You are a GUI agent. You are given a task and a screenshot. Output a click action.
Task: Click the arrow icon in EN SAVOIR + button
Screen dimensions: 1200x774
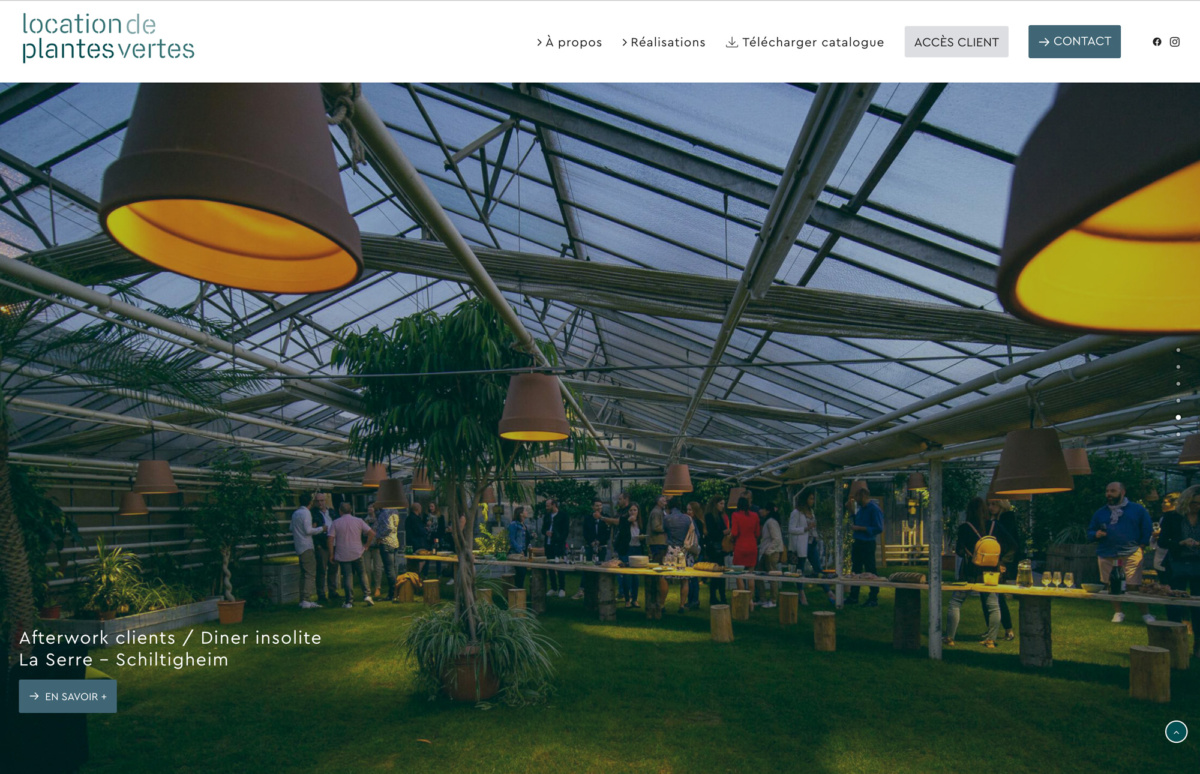[x=35, y=696]
